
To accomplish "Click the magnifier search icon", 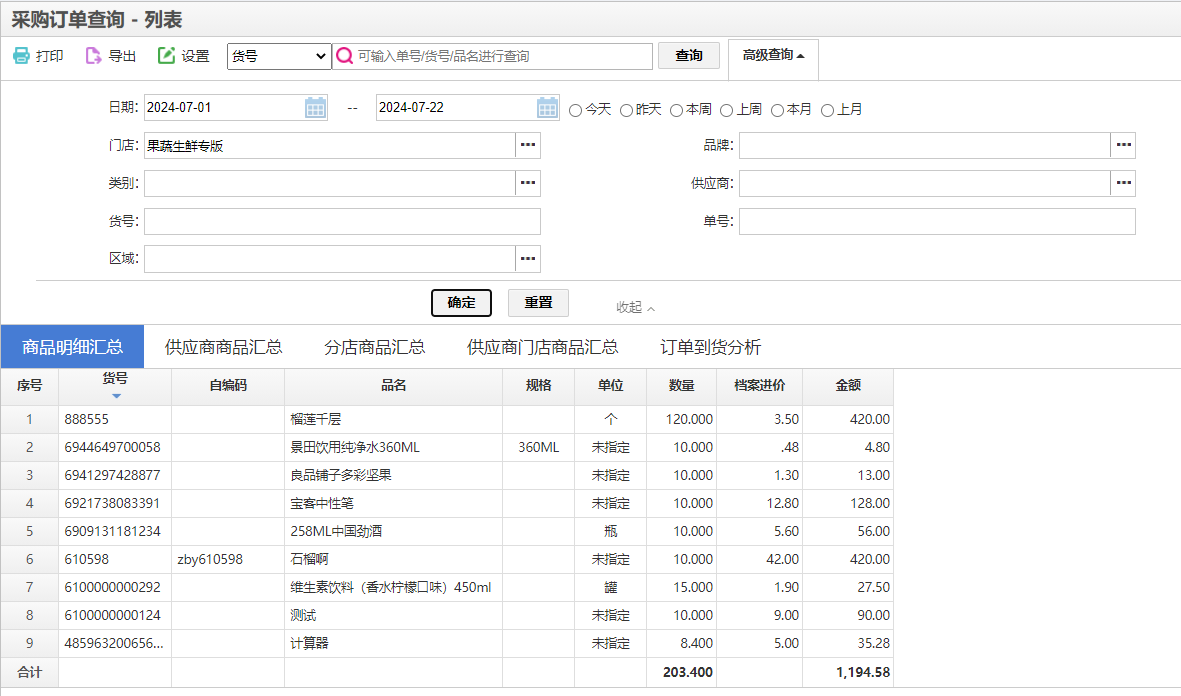I will tap(344, 56).
